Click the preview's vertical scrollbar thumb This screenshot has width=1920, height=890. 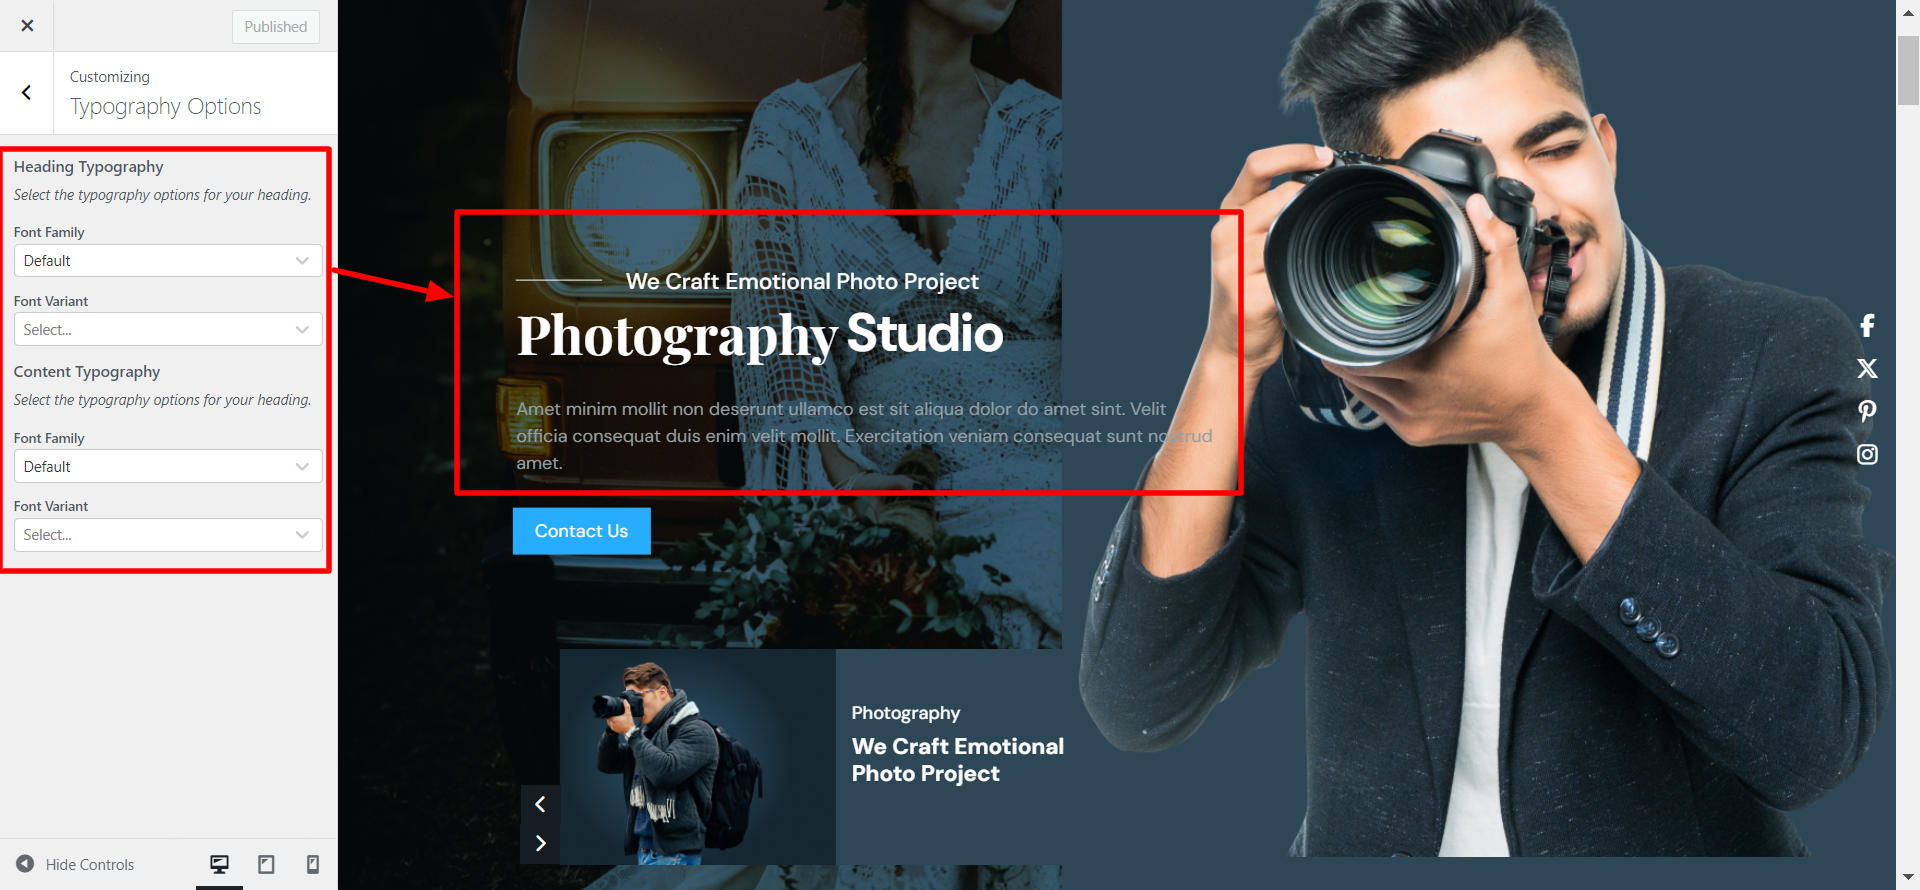(1908, 70)
